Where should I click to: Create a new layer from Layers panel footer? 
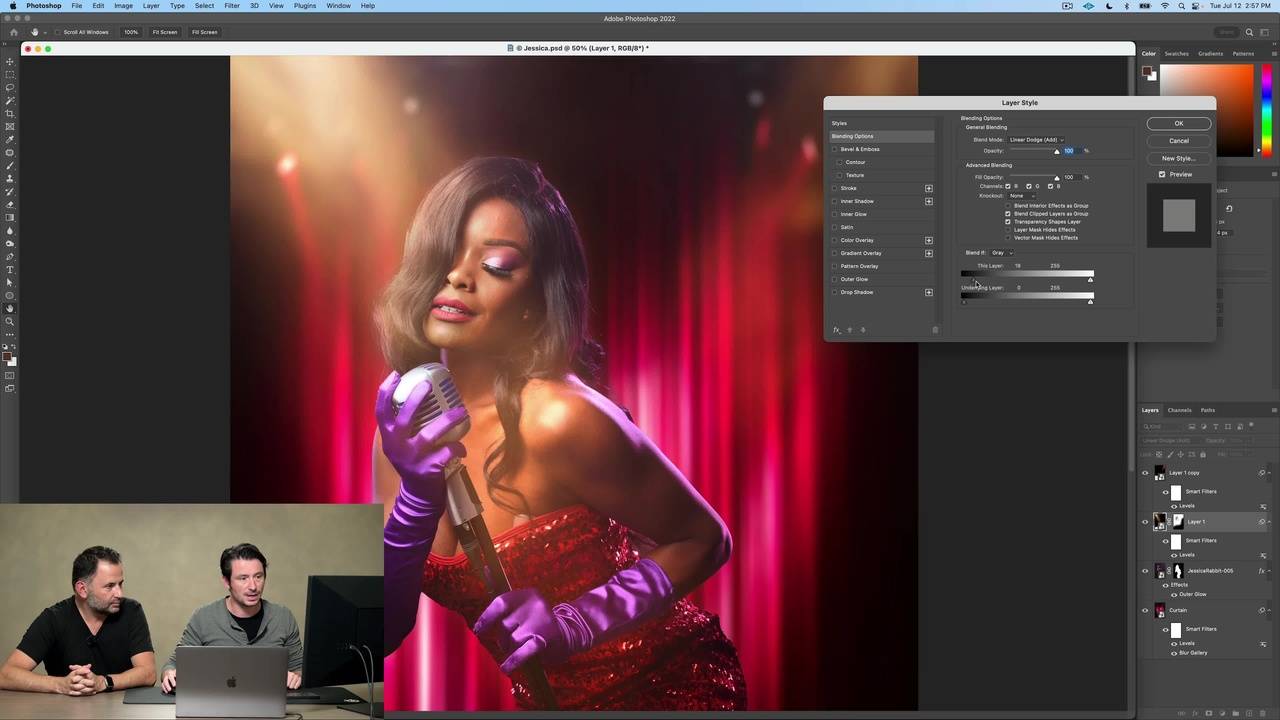(x=1247, y=714)
